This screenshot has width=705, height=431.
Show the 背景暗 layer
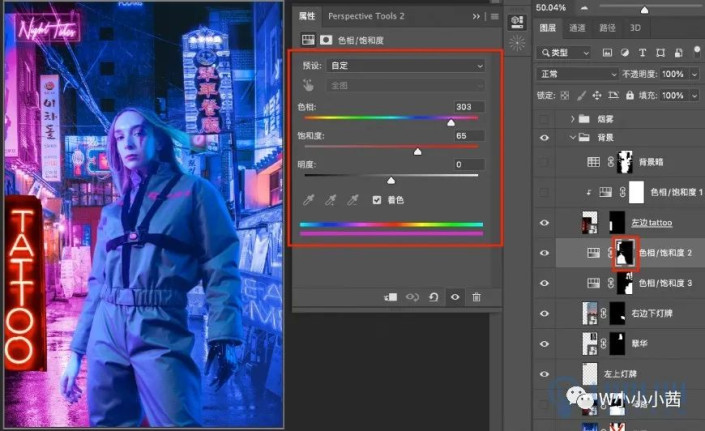(544, 162)
